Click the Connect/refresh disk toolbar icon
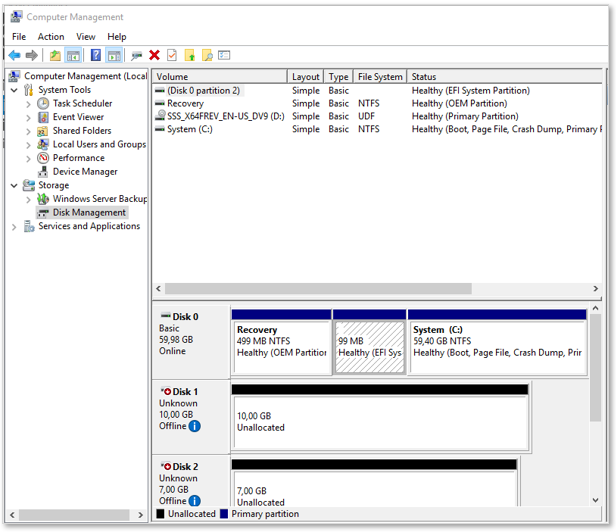Image resolution: width=616 pixels, height=532 pixels. (136, 55)
